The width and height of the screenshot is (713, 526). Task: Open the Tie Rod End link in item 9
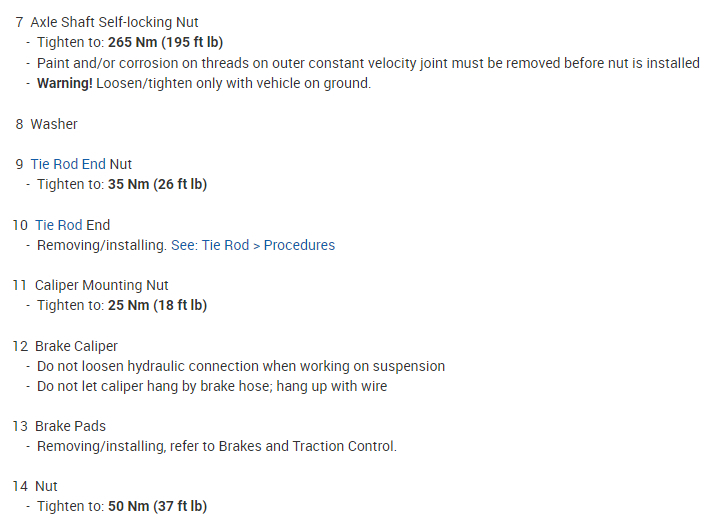tap(67, 164)
